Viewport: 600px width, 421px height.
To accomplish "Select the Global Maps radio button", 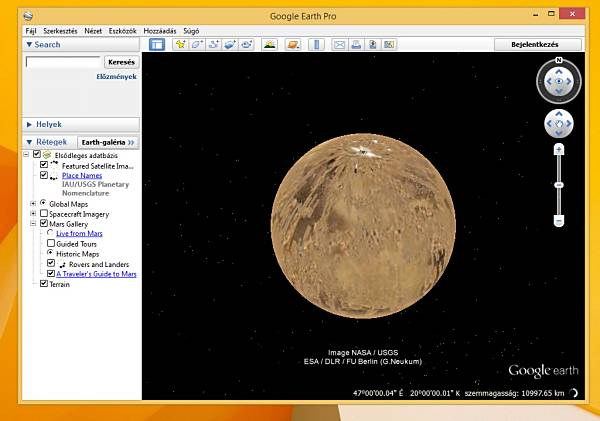I will (x=43, y=202).
